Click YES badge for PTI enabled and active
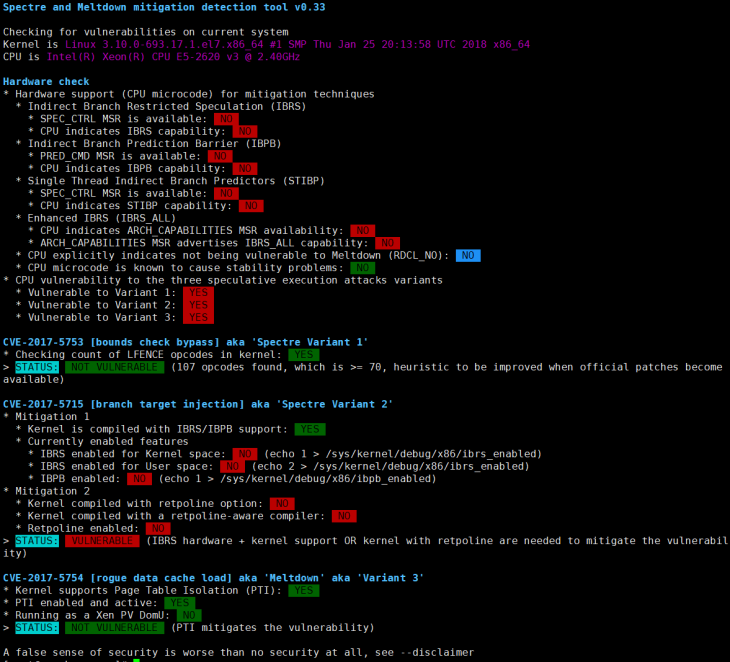Screen dimensions: 730x662 point(180,602)
